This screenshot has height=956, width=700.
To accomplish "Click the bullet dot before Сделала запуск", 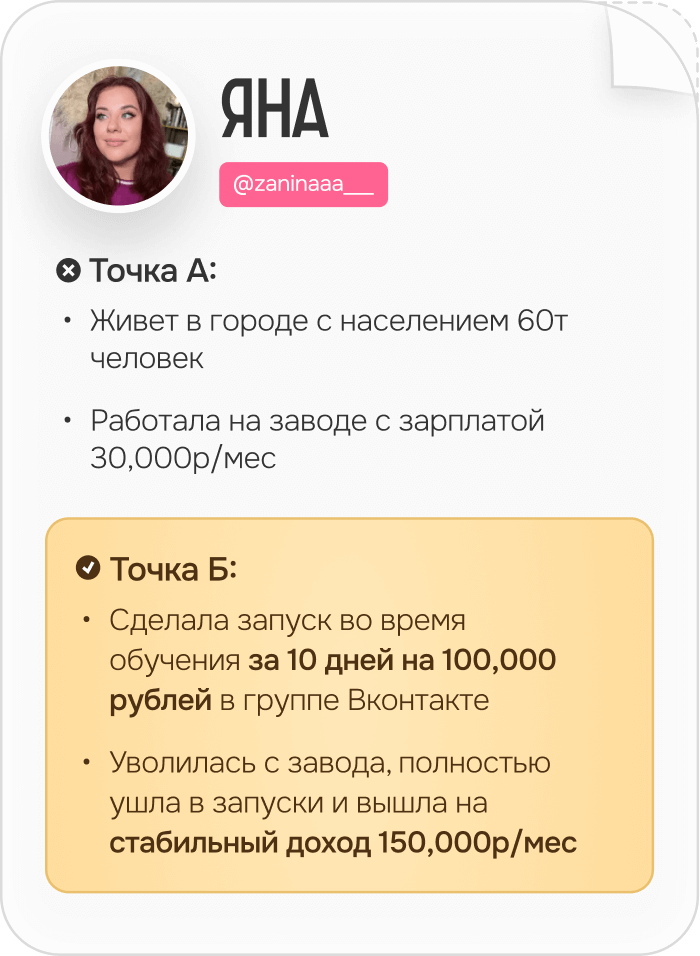I will click(x=87, y=620).
